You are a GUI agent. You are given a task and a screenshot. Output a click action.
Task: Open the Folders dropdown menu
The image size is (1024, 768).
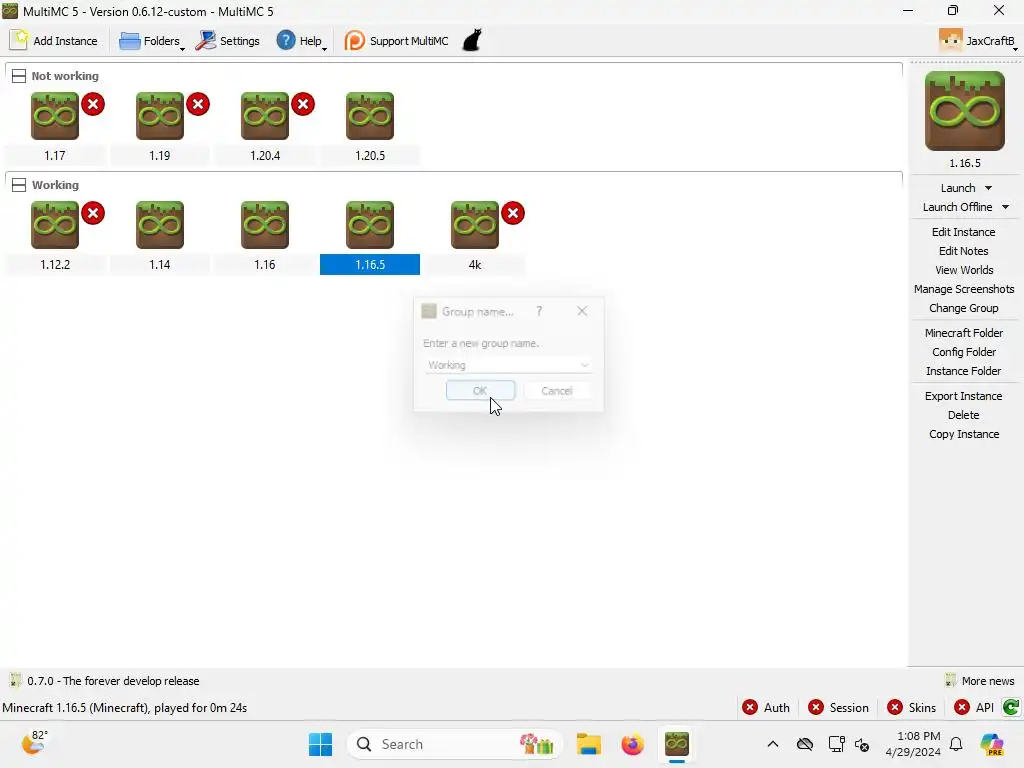152,40
